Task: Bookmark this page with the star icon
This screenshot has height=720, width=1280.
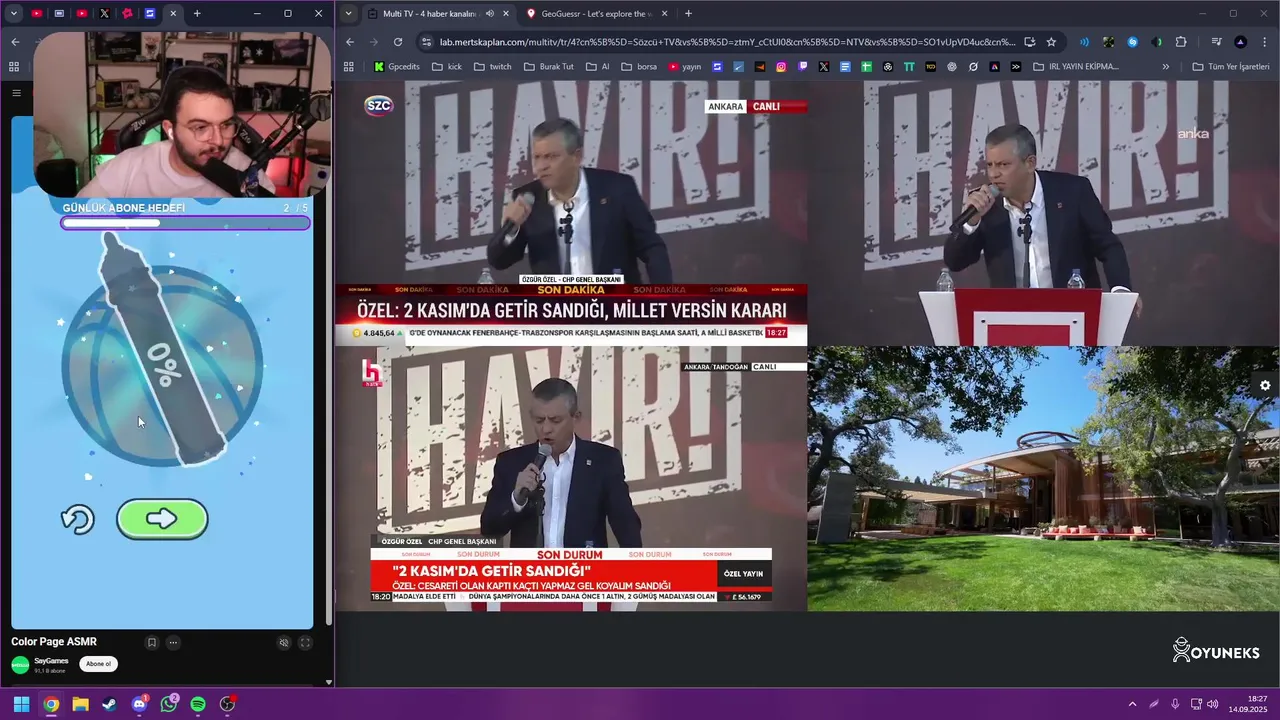Action: coord(1051,42)
